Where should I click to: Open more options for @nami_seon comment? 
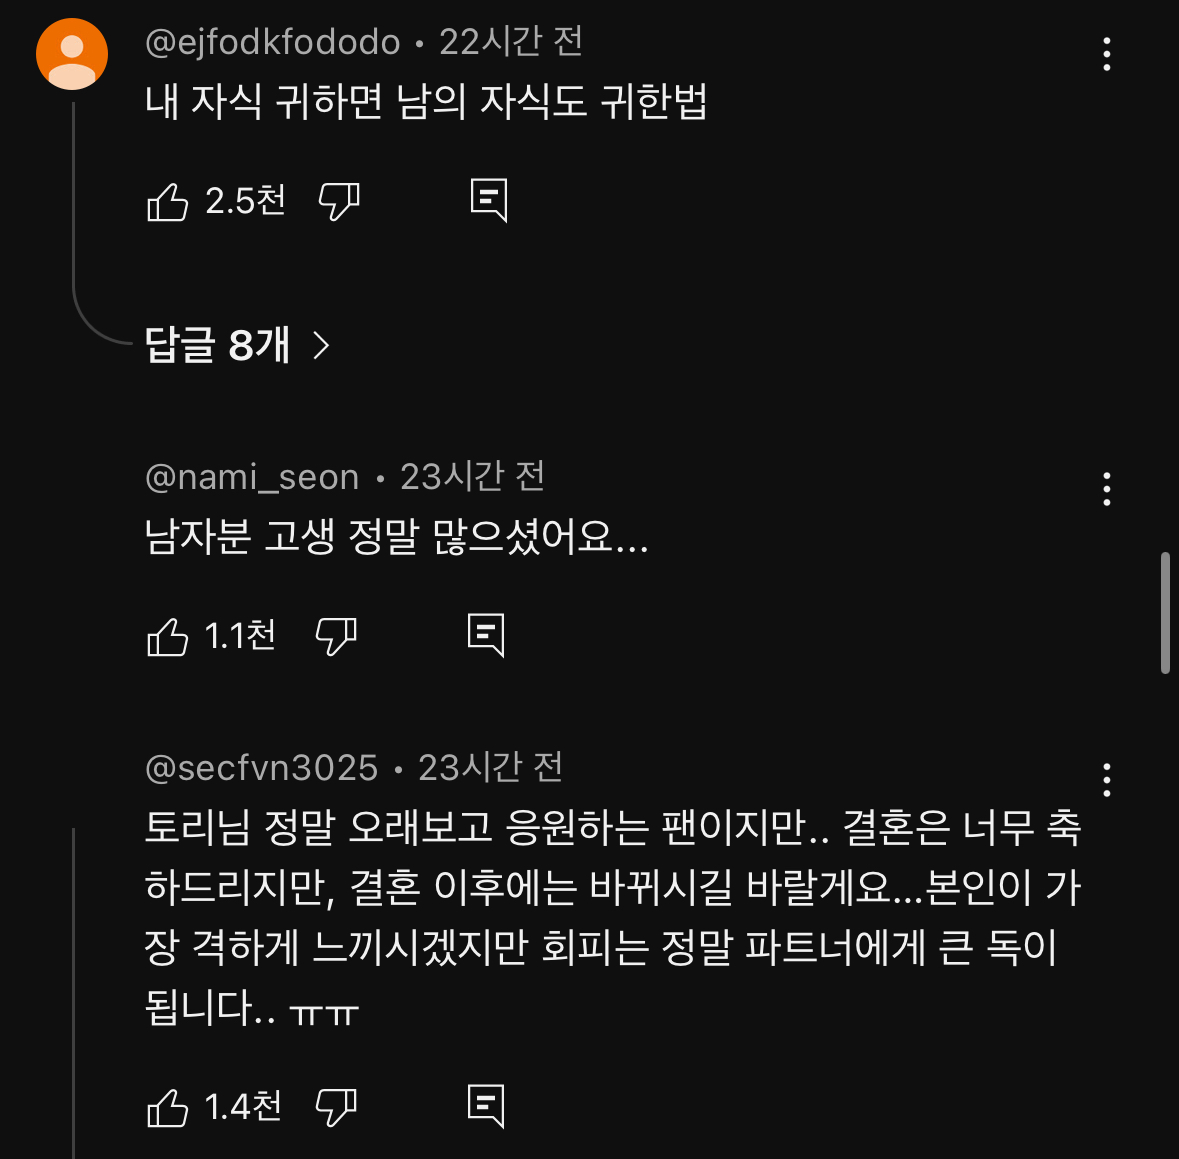click(1106, 489)
